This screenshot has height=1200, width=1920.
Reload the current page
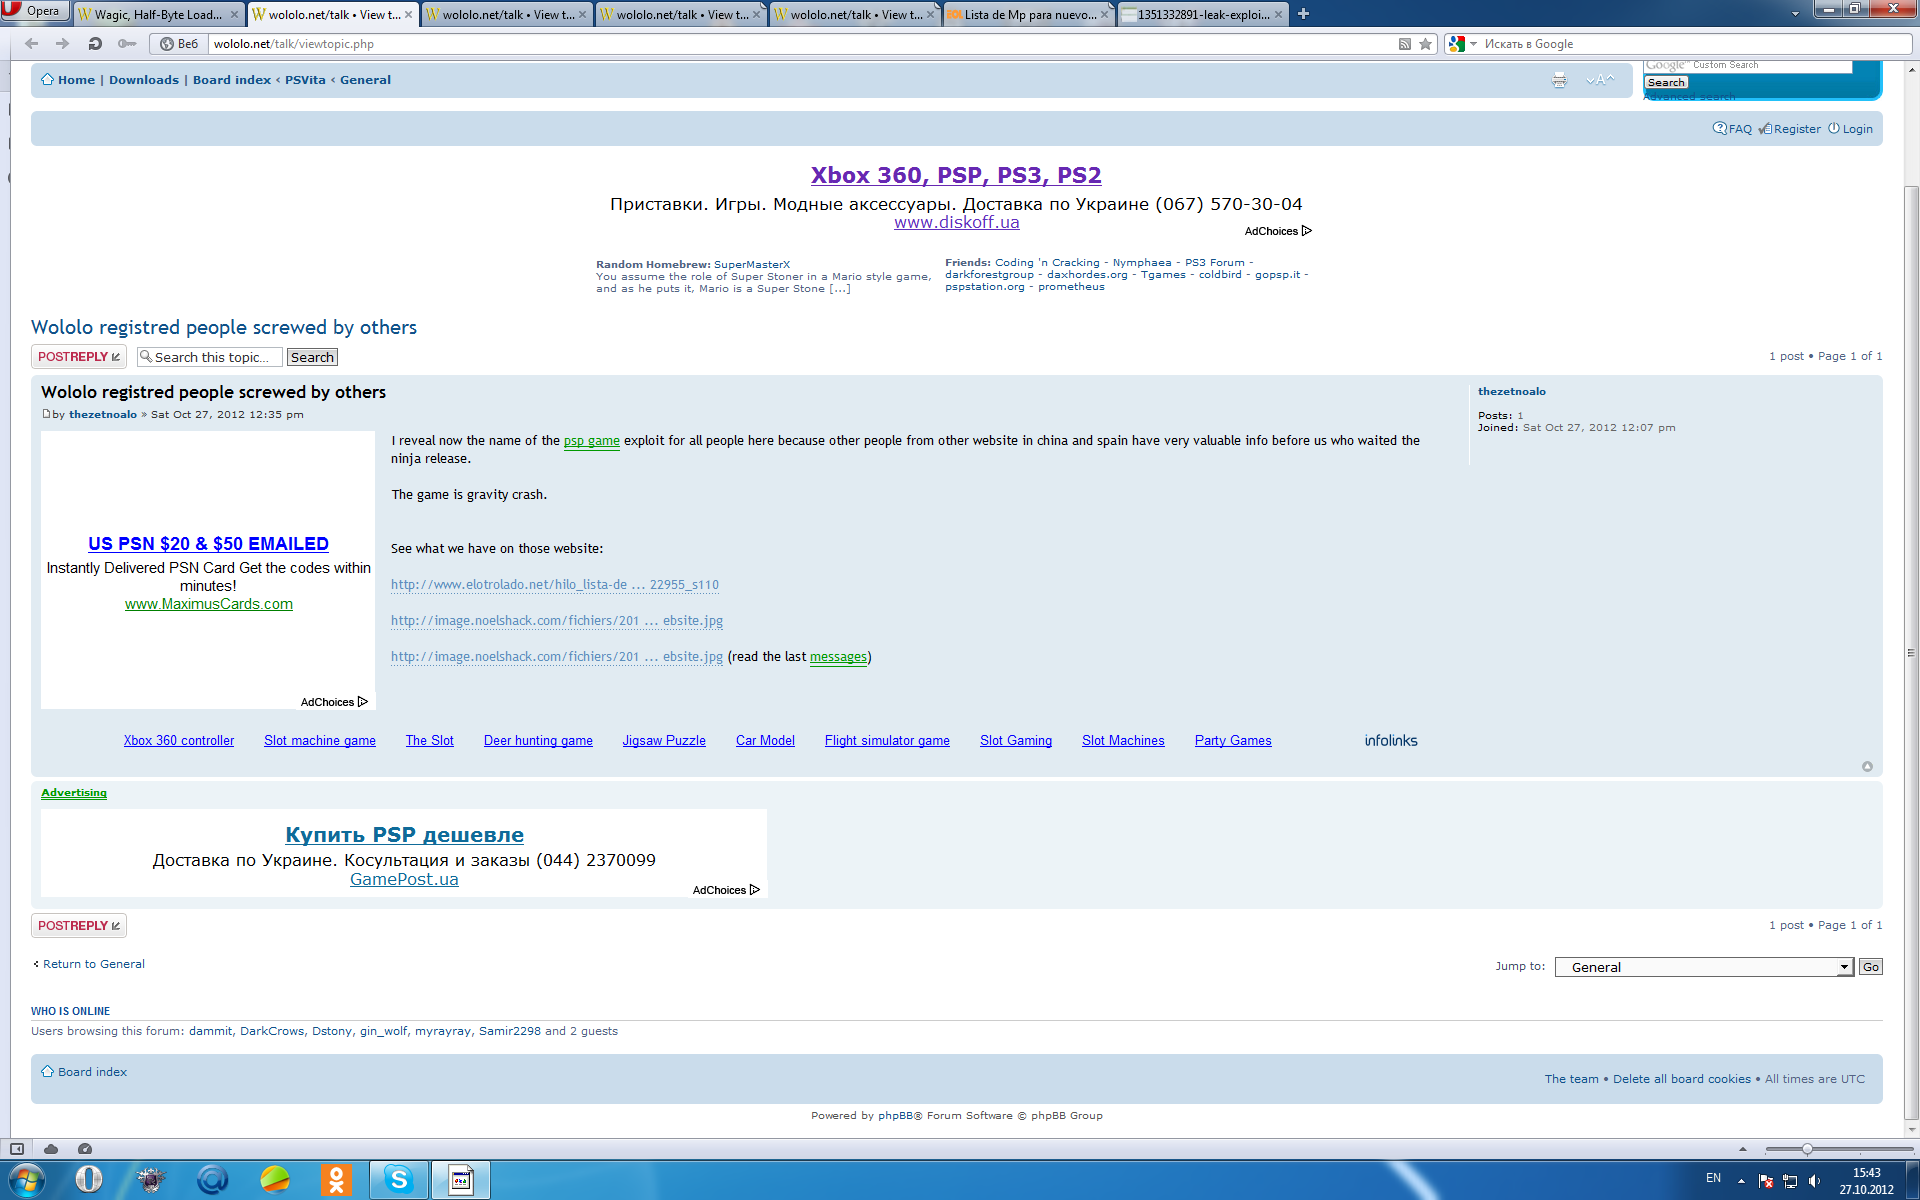[x=95, y=43]
